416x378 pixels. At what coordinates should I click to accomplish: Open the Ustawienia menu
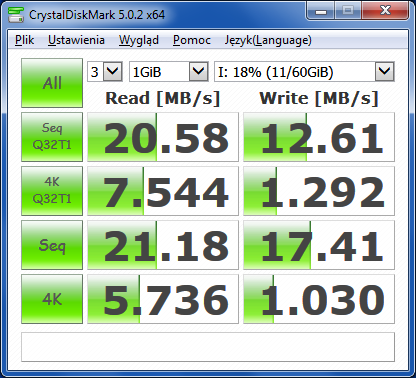pos(76,40)
